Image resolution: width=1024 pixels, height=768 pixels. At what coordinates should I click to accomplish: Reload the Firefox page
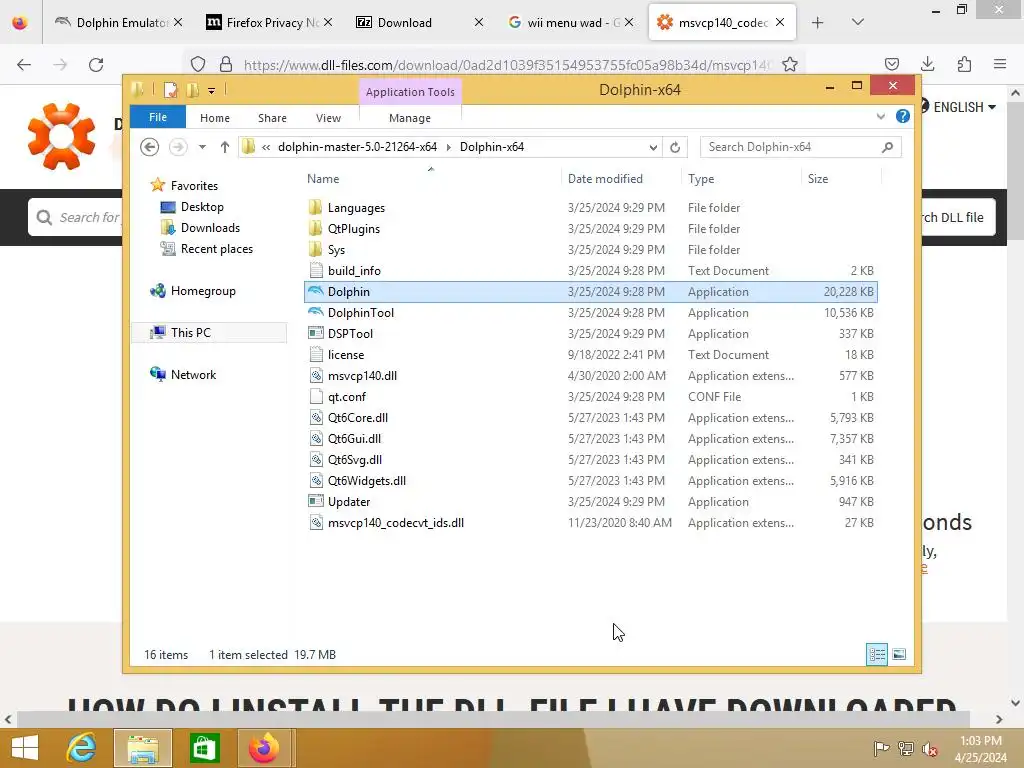(x=96, y=65)
